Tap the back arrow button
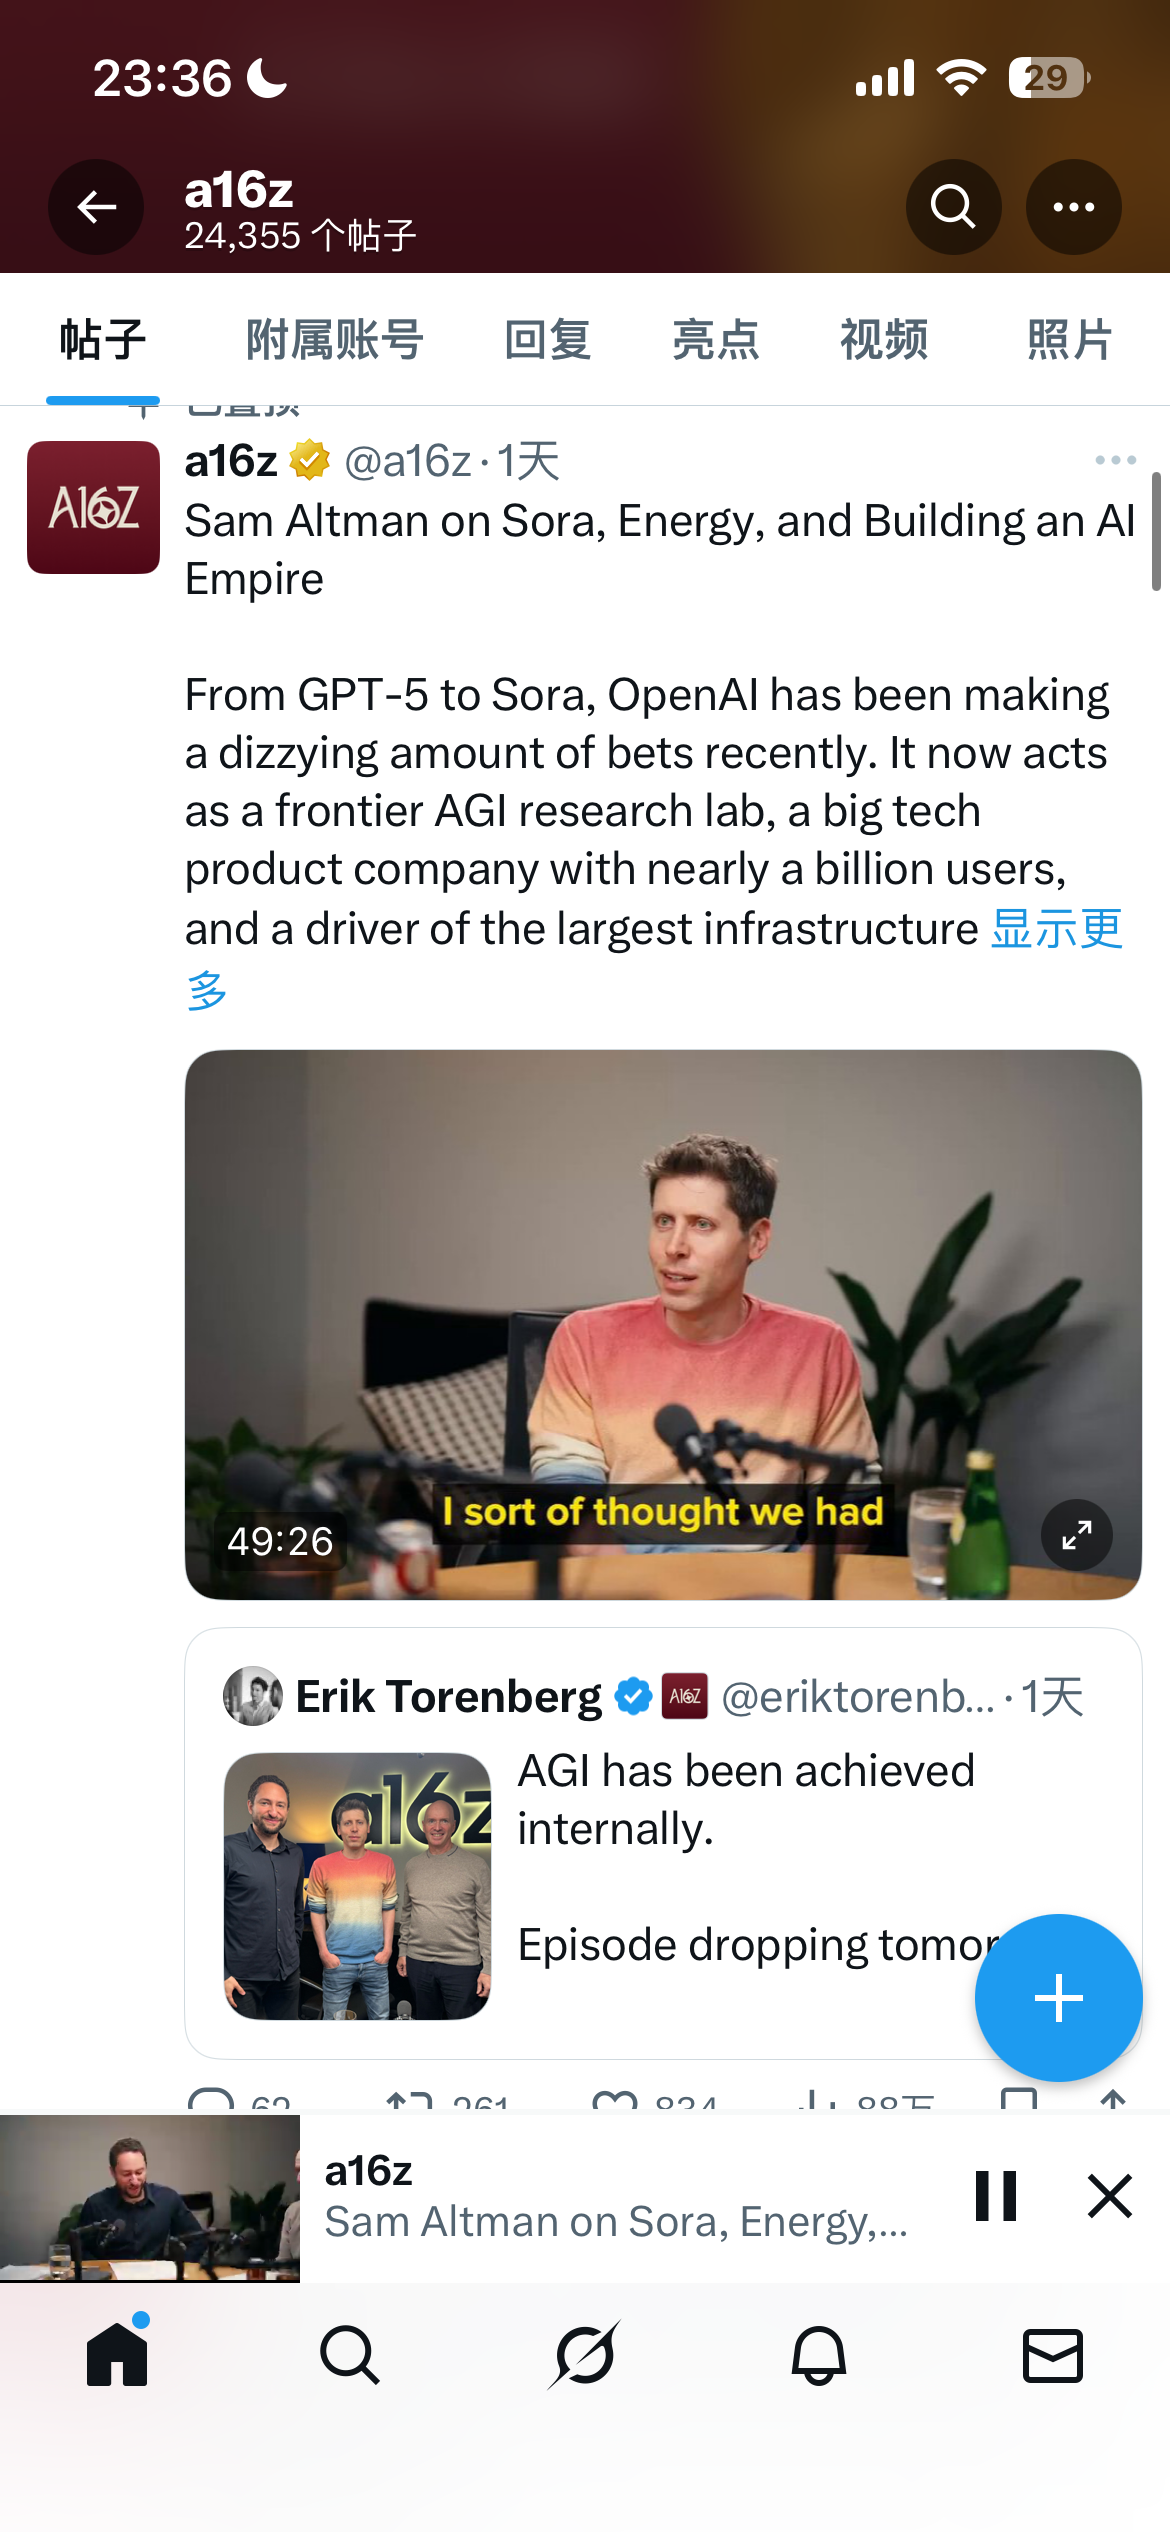 (96, 207)
